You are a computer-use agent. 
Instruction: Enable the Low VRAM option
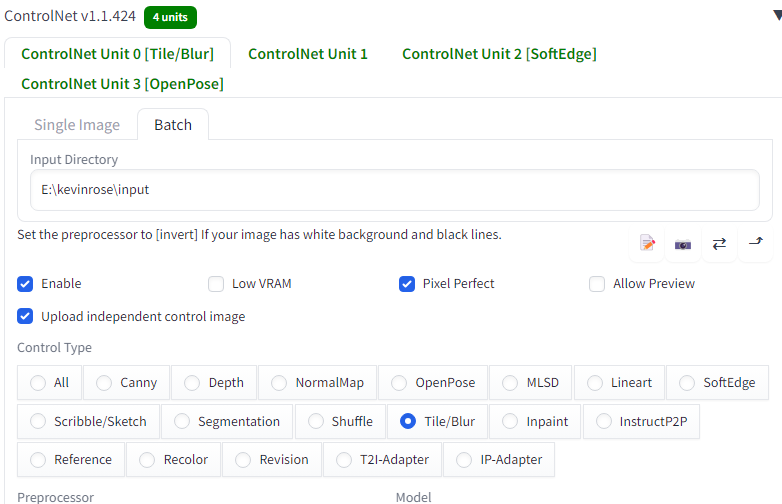(x=216, y=284)
